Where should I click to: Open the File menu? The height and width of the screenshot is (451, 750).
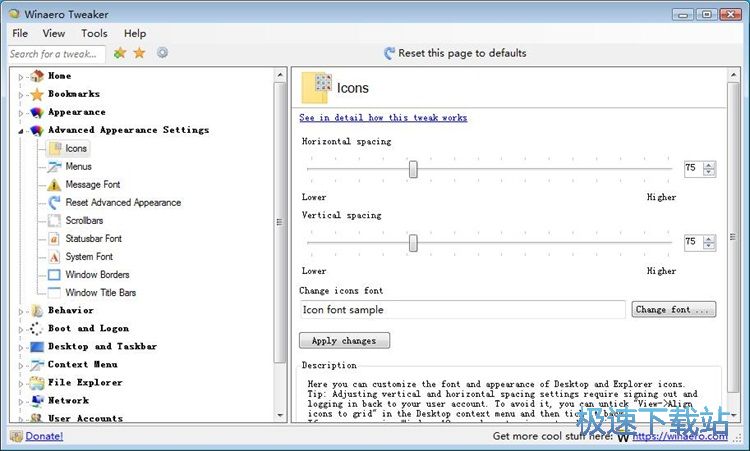(x=20, y=33)
